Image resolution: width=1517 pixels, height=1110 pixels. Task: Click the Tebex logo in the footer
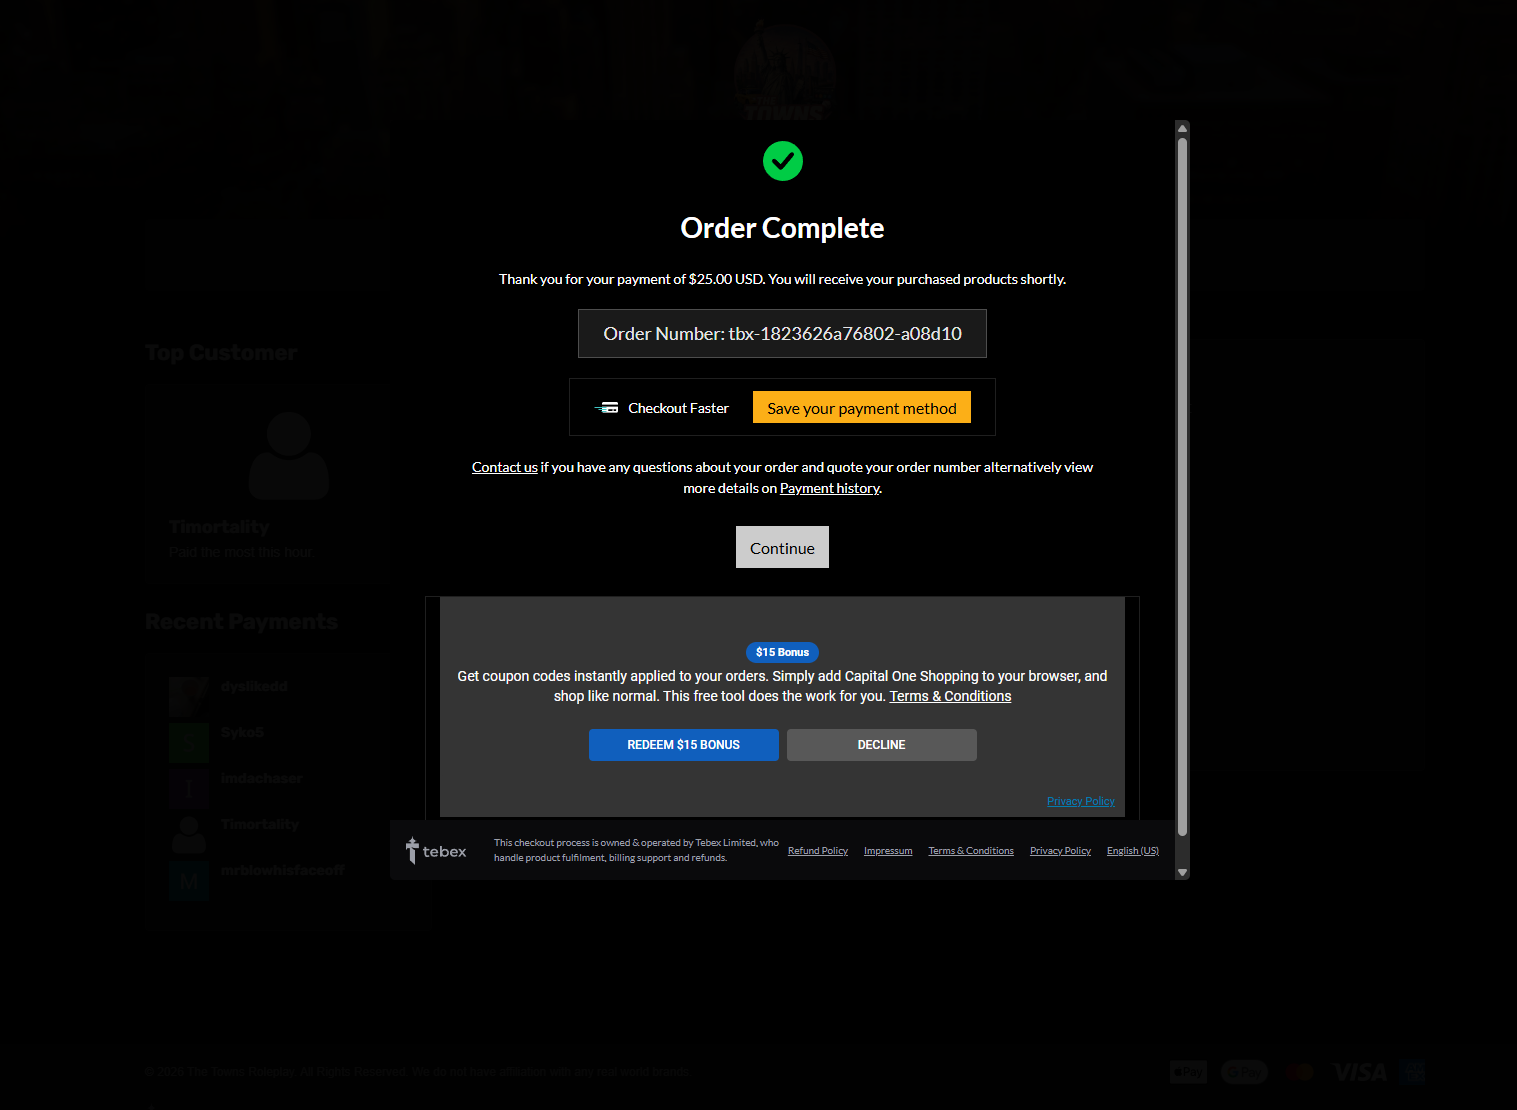tap(436, 850)
